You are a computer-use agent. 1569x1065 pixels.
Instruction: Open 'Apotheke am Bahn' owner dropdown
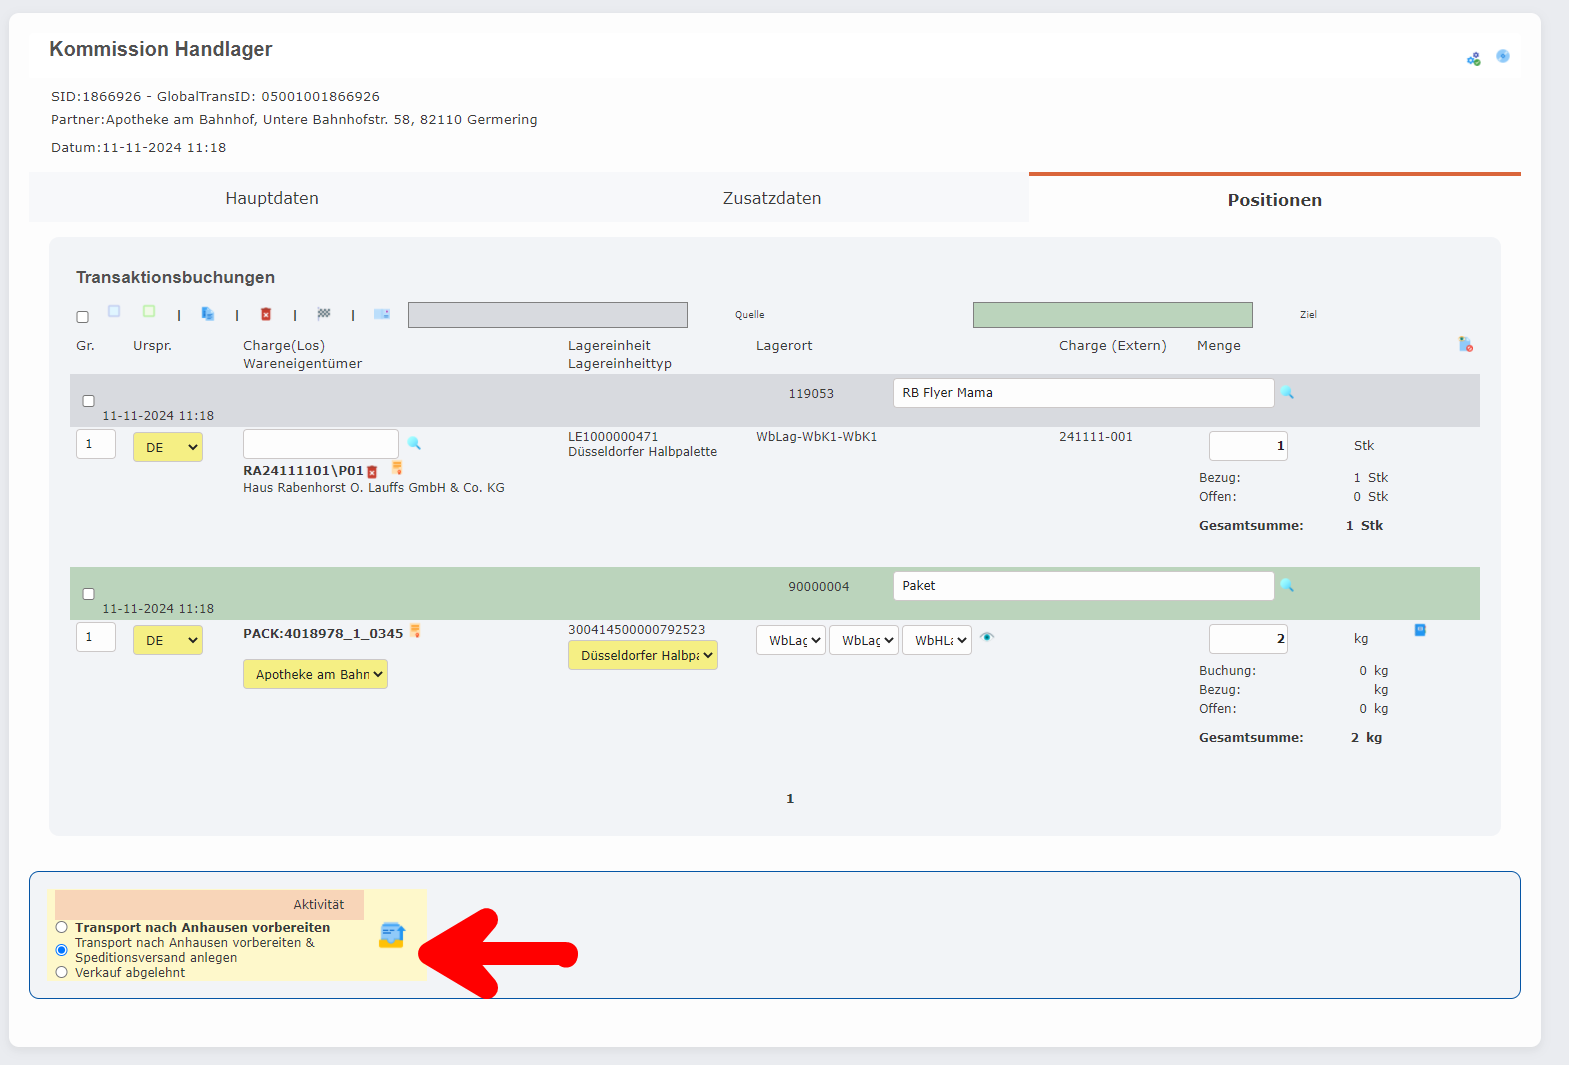click(x=315, y=674)
